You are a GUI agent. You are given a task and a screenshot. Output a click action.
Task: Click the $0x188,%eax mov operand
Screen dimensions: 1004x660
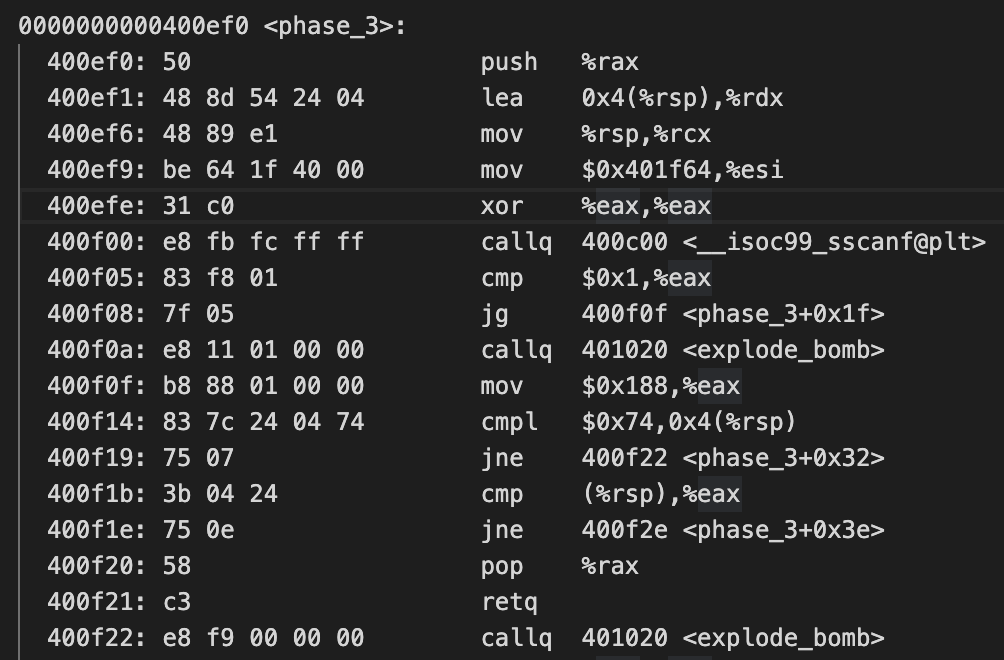point(661,386)
